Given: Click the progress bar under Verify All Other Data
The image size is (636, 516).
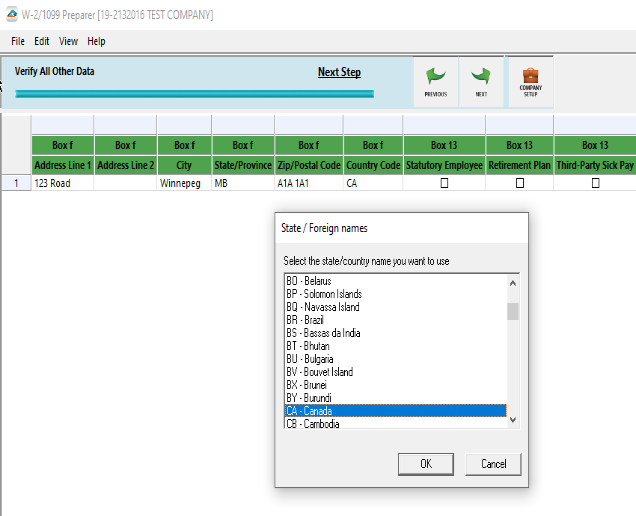Looking at the screenshot, I should [x=194, y=94].
